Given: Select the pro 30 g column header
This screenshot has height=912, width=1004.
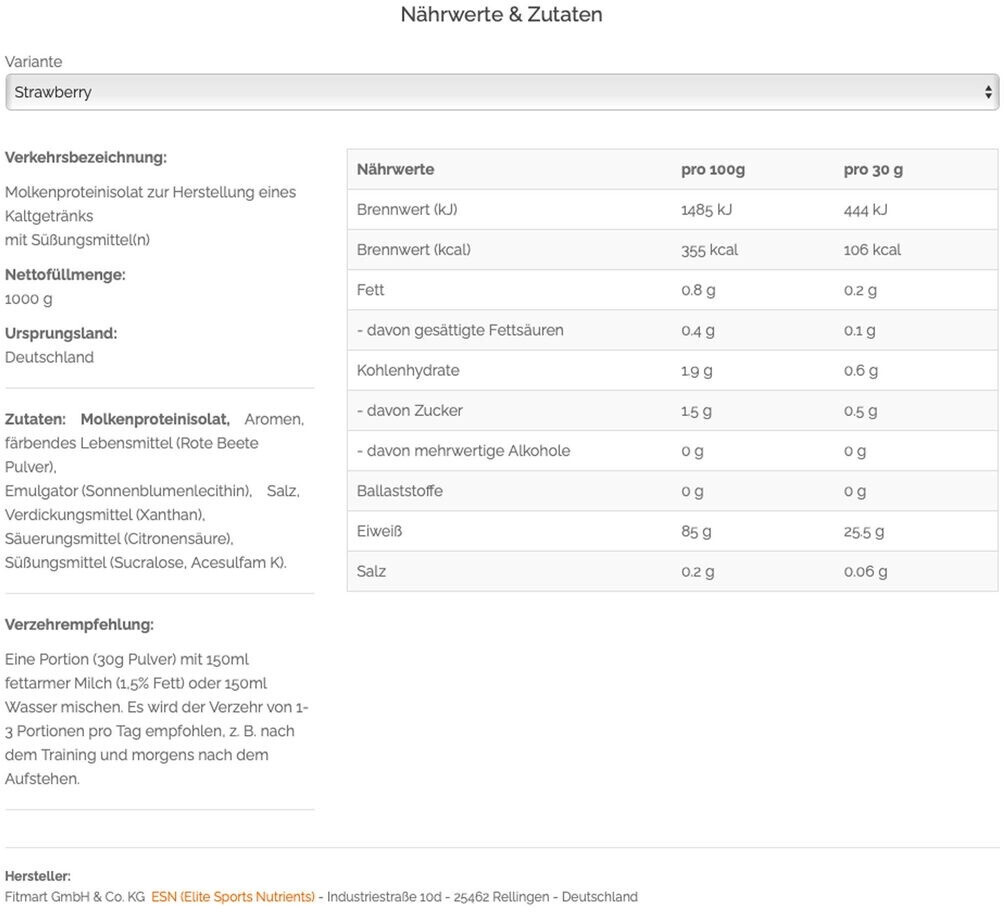Looking at the screenshot, I should click(873, 170).
